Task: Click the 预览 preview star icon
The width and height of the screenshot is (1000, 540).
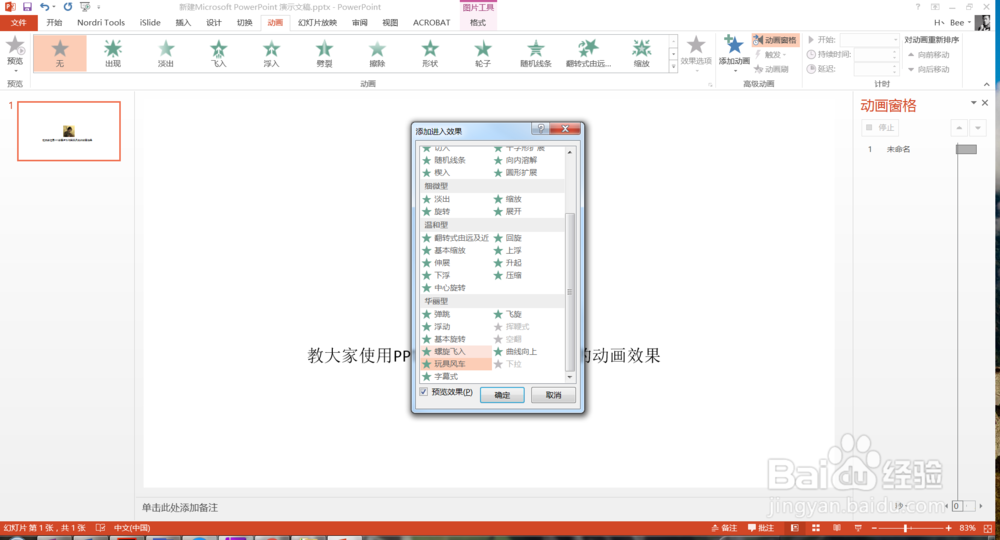Action: (x=15, y=47)
